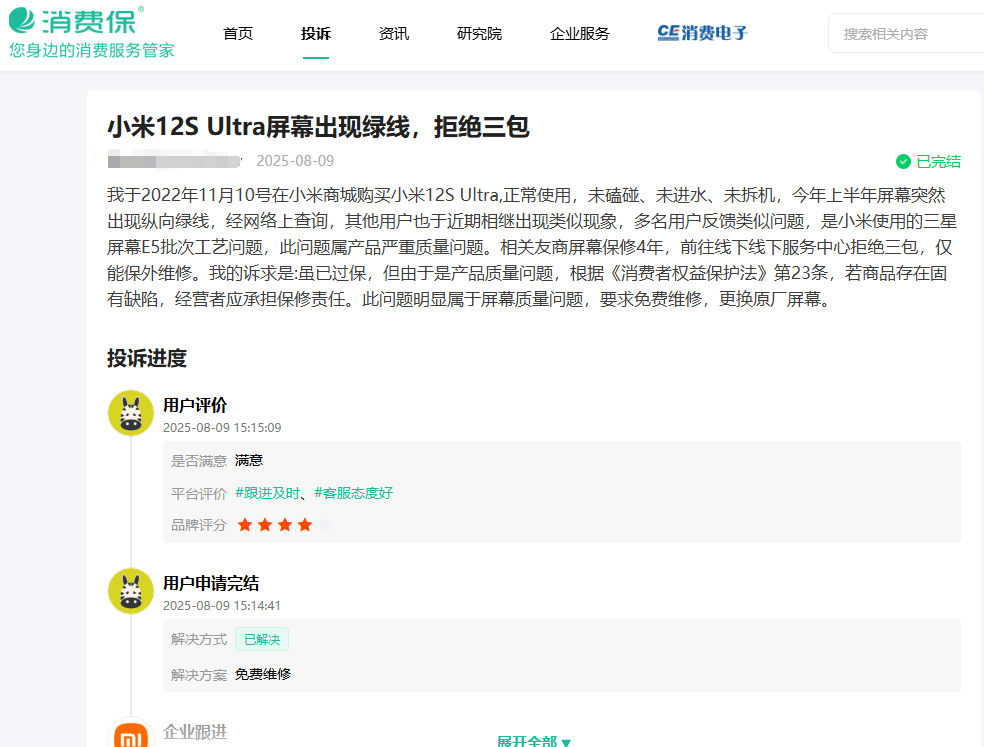Open the 企业服务 navigation tab

coord(580,34)
